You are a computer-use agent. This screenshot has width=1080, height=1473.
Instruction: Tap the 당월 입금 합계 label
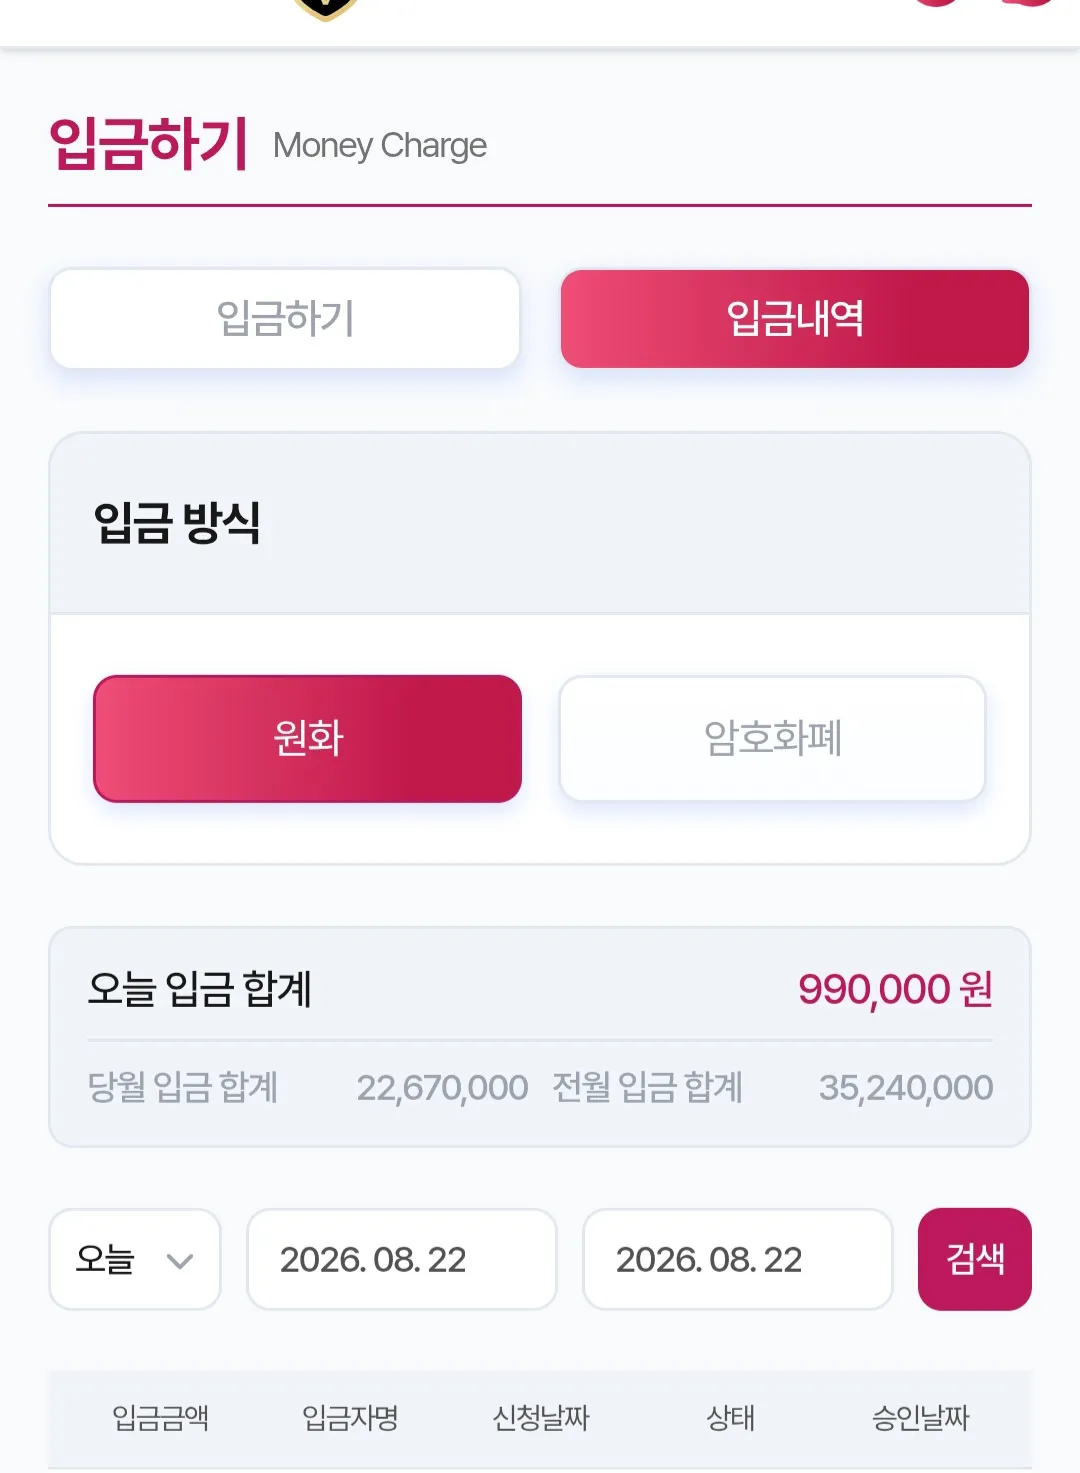click(x=183, y=1087)
